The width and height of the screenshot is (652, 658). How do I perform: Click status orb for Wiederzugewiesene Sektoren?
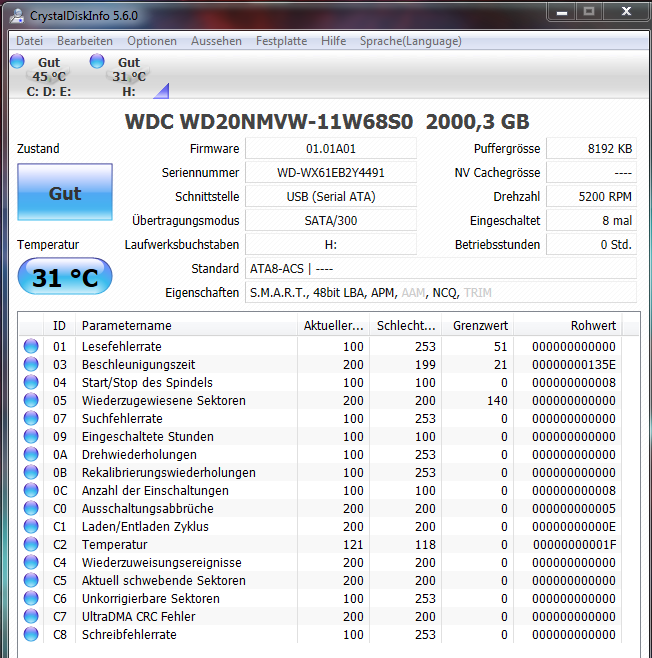pos(31,400)
